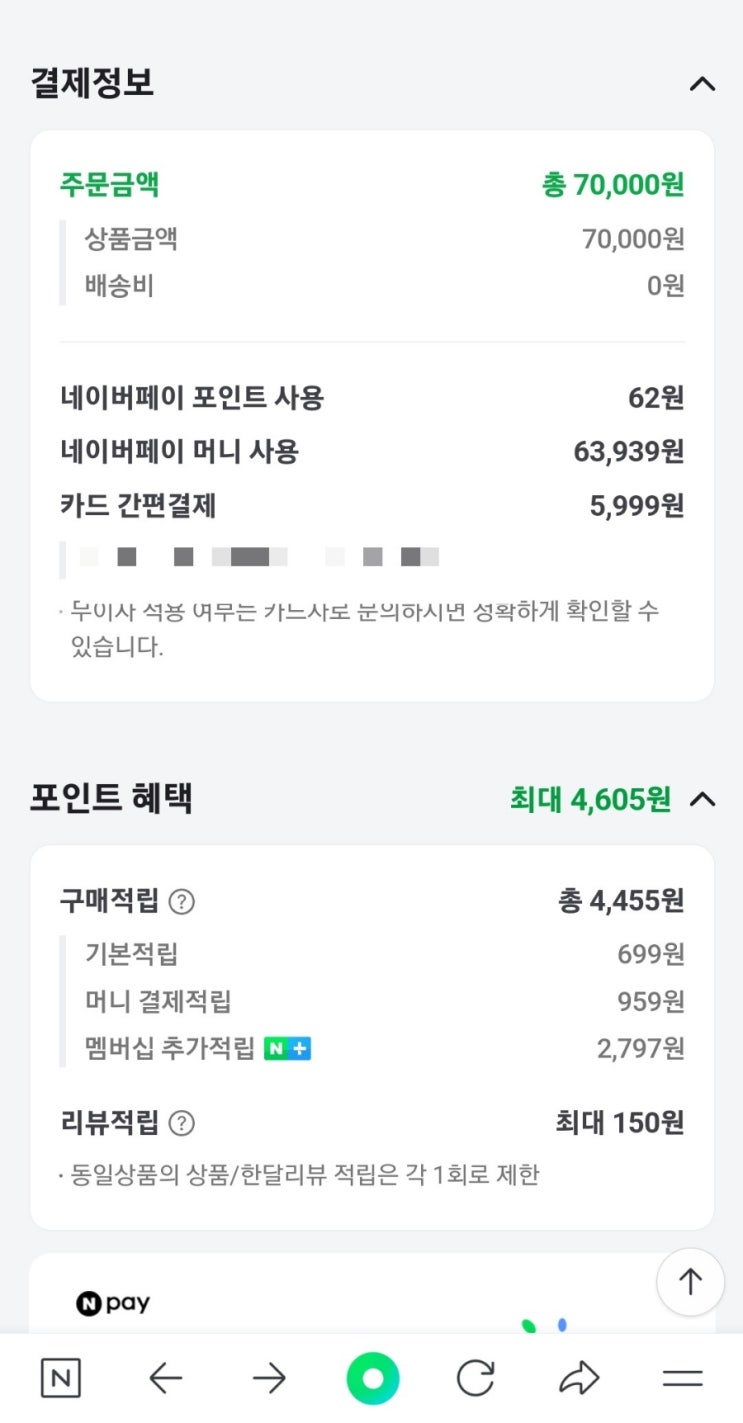Reload the page with refresh icon
Image resolution: width=743 pixels, height=1423 pixels.
(476, 1379)
